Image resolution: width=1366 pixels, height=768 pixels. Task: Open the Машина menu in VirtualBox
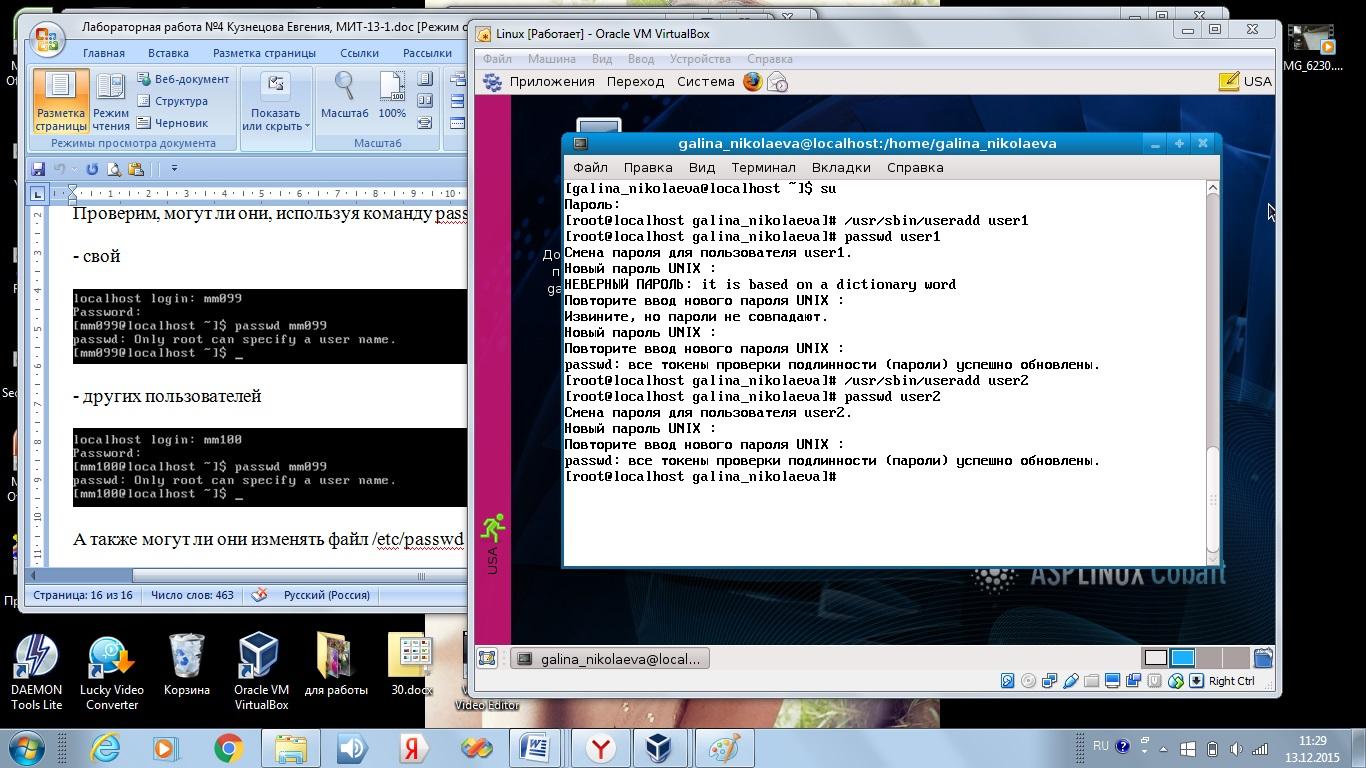pos(552,59)
